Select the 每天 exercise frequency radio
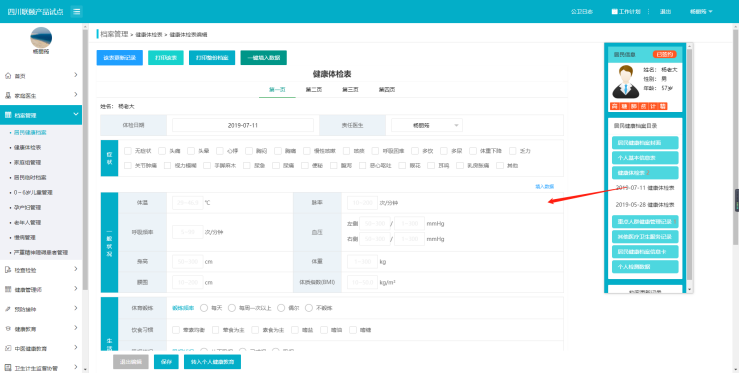Image resolution: width=740 pixels, height=374 pixels. click(x=204, y=308)
